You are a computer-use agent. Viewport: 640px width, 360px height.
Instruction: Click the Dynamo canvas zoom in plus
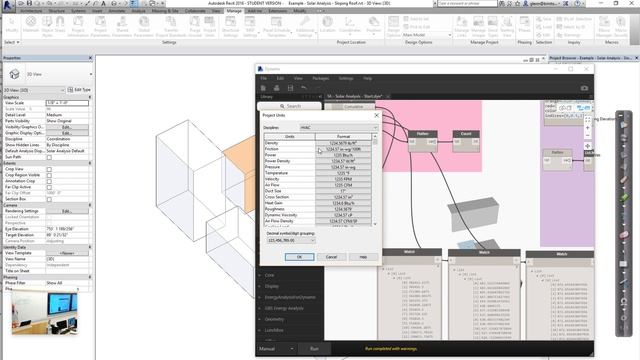click(x=588, y=128)
